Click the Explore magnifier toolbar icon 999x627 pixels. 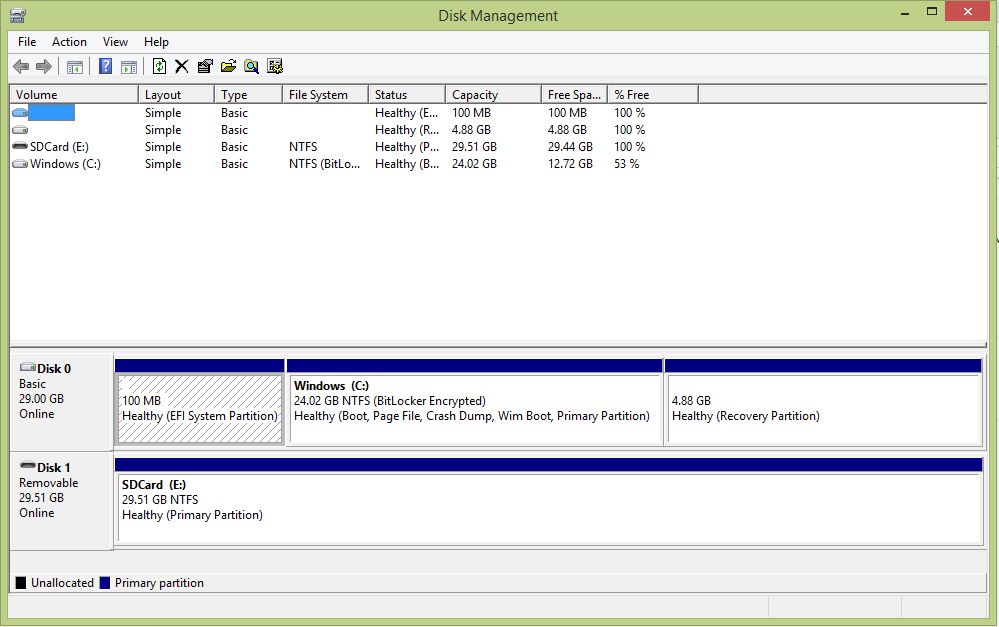click(252, 66)
